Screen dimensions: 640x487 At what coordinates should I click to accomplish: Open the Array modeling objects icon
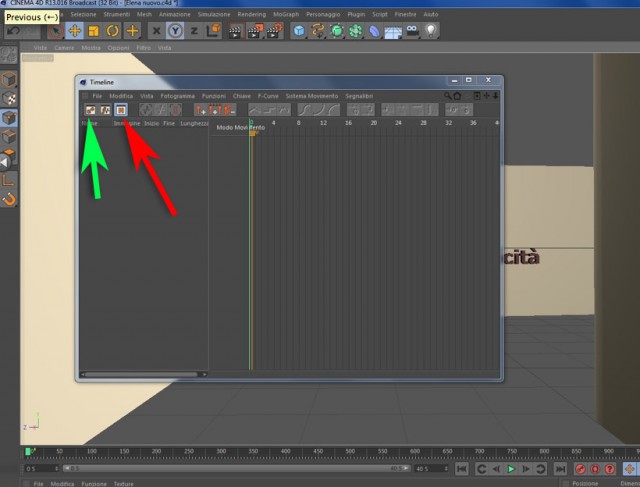pos(356,31)
